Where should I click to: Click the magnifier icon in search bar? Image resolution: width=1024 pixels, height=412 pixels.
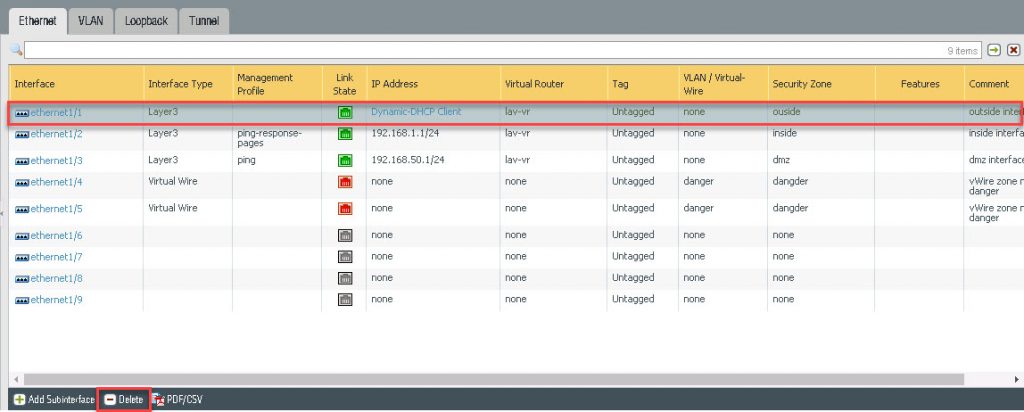pos(16,49)
